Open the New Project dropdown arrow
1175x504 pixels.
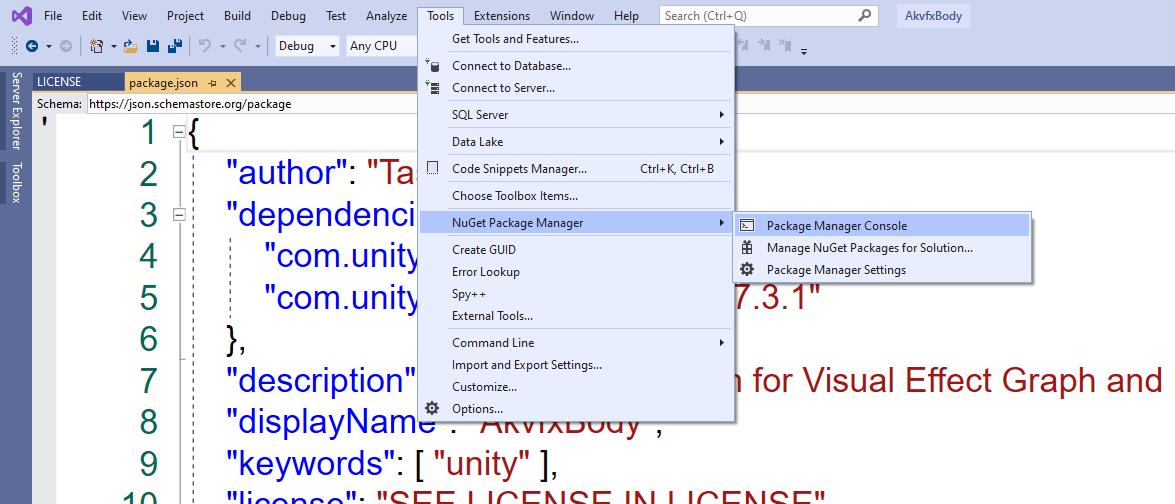pyautogui.click(x=114, y=46)
